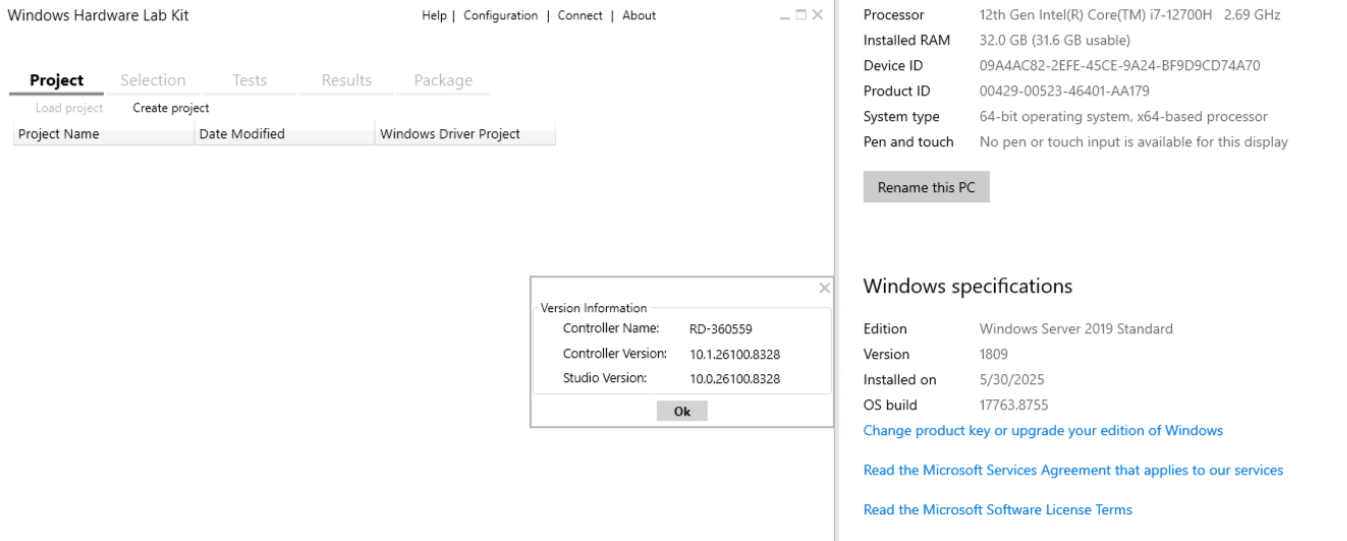This screenshot has height=541, width=1347.
Task: Open the Help menu in HLK
Action: pos(434,15)
